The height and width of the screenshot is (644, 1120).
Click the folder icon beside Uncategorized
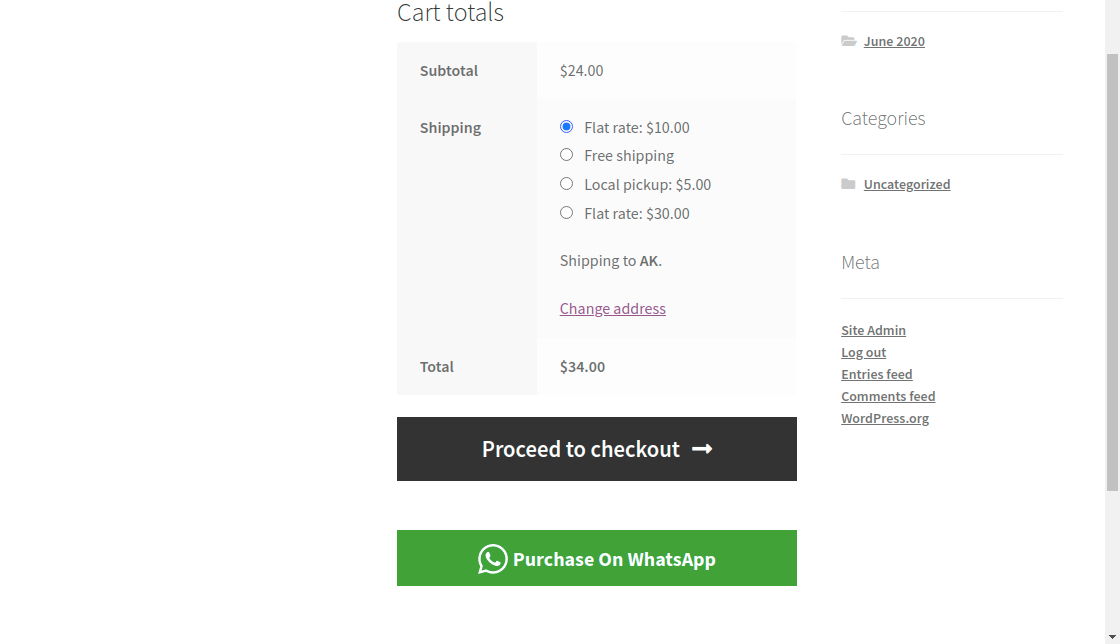coord(848,184)
